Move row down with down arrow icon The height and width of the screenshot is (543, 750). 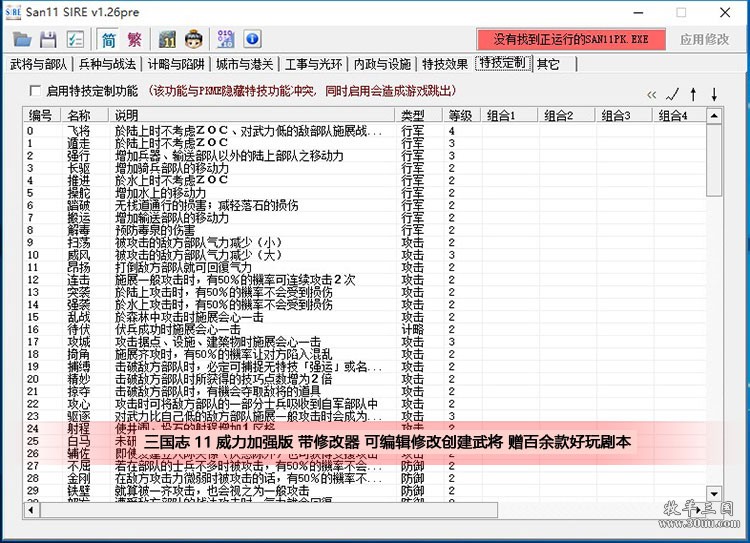[714, 94]
